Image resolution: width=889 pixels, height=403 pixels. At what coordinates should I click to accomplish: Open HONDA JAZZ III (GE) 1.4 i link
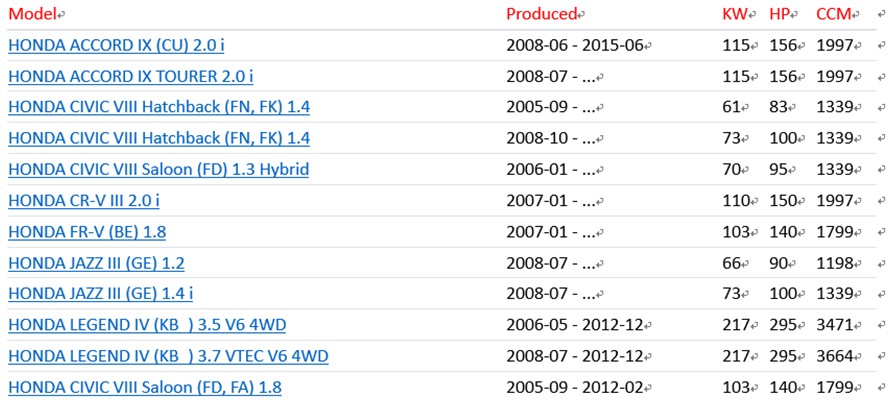point(100,294)
